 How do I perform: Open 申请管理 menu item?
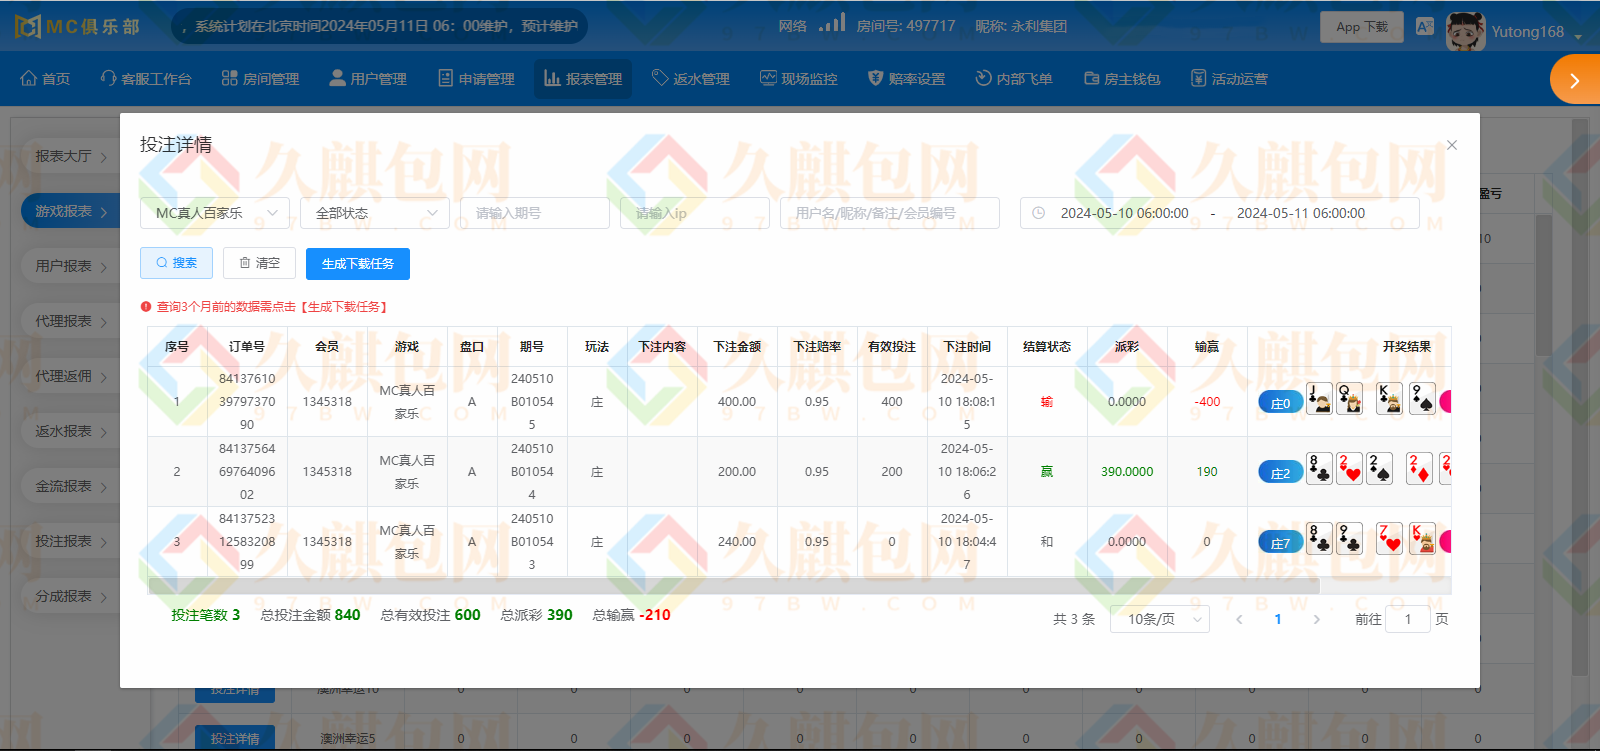tap(476, 79)
